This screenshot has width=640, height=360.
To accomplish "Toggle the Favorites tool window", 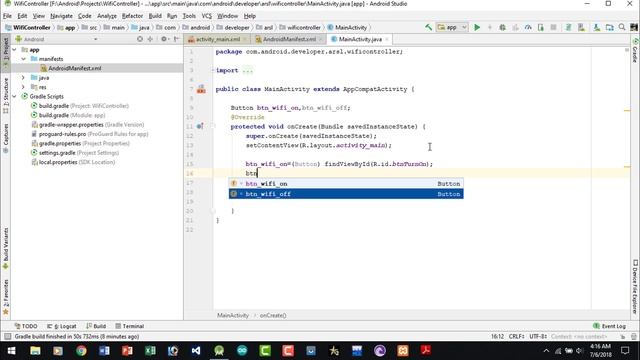I will (6, 297).
